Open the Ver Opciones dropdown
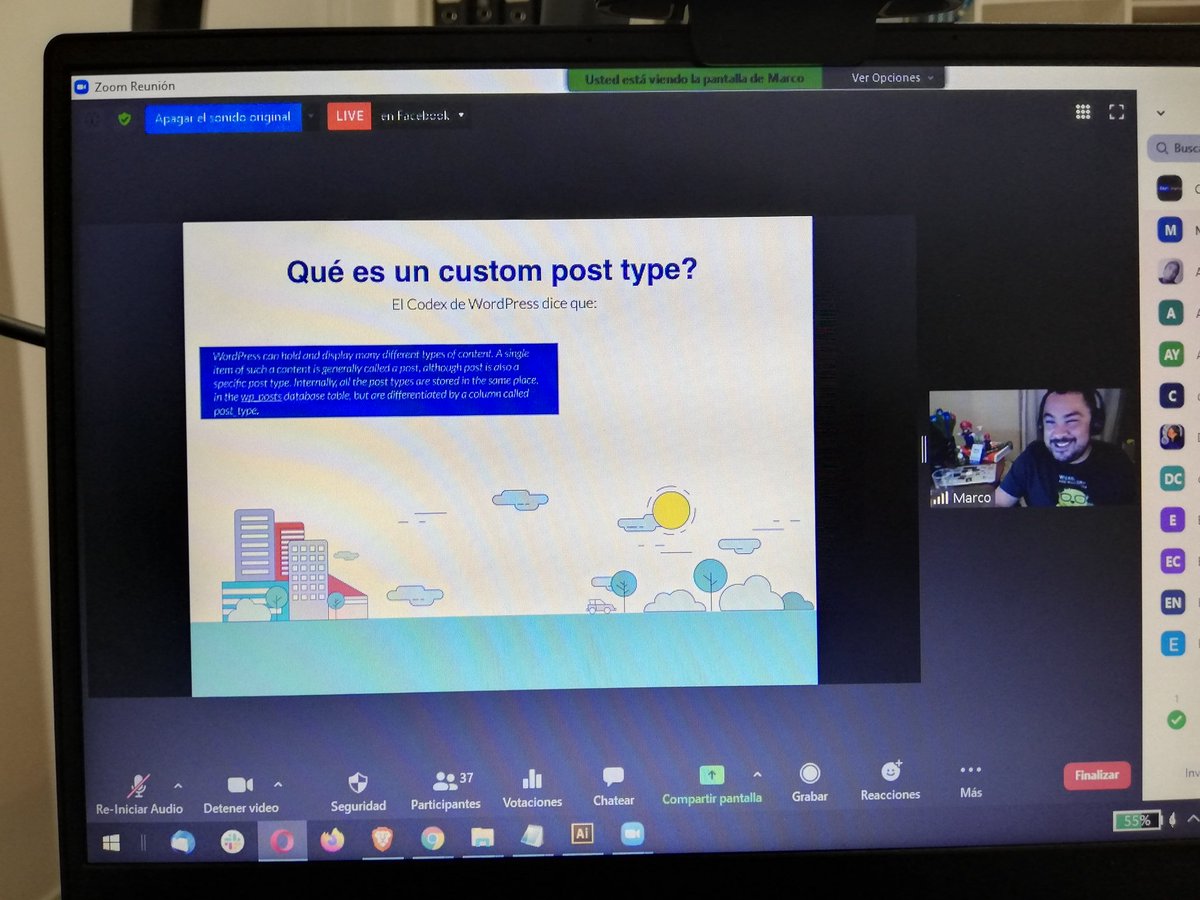Viewport: 1200px width, 900px height. [887, 77]
